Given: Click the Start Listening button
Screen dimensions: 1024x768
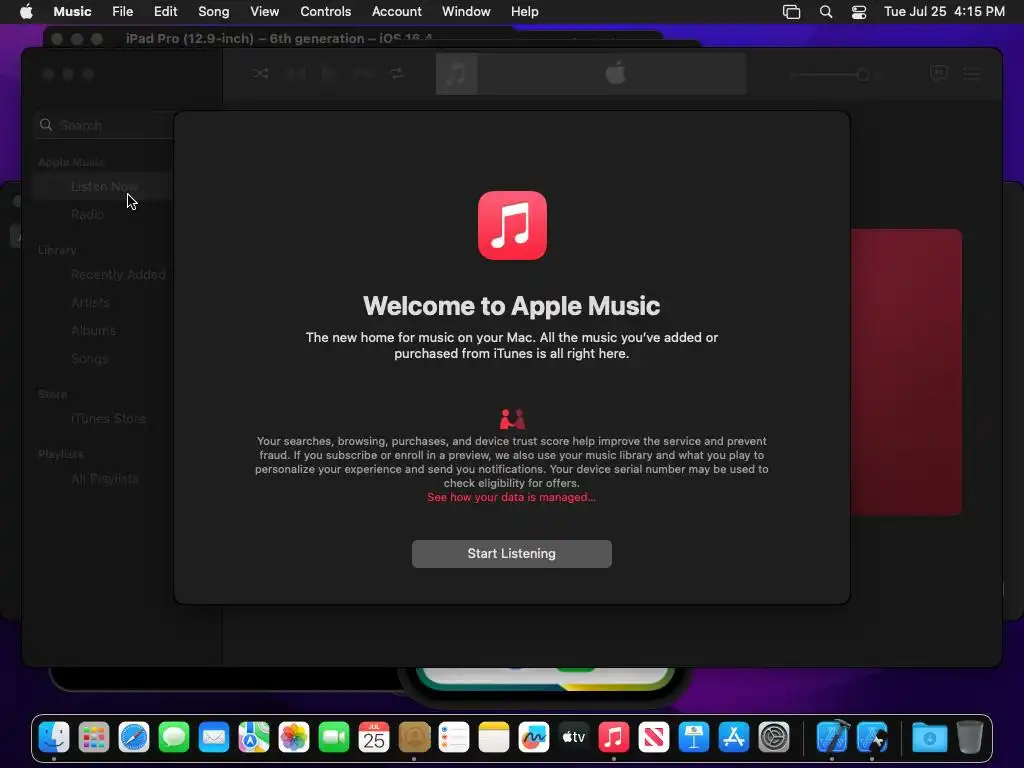Looking at the screenshot, I should click(511, 554).
